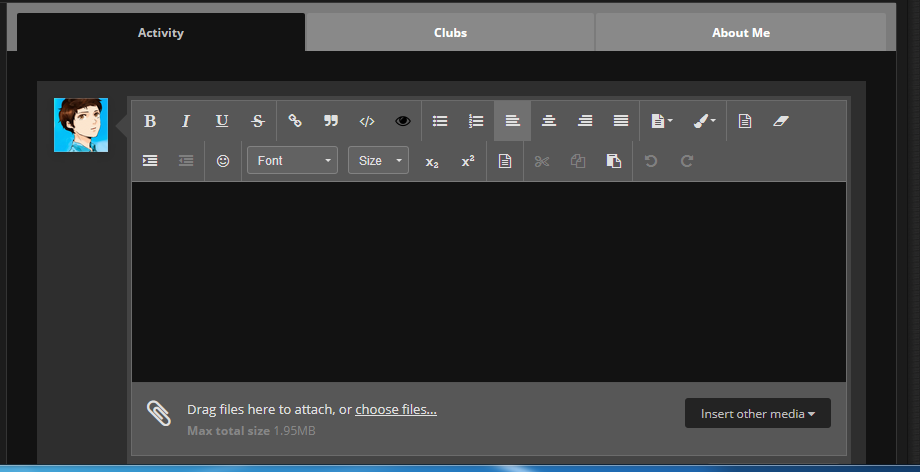This screenshot has width=920, height=472.
Task: Switch to the About Me tab
Action: pyautogui.click(x=741, y=32)
